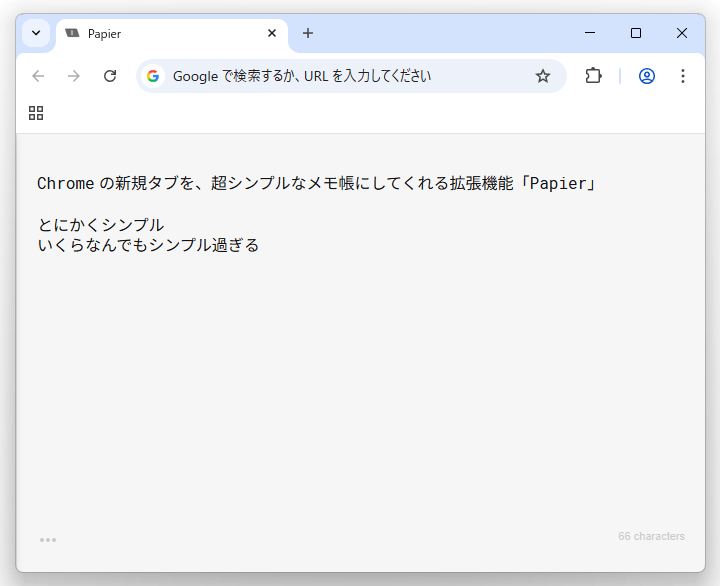Go forward using the forward arrow
Image resolution: width=720 pixels, height=586 pixels.
pyautogui.click(x=74, y=76)
